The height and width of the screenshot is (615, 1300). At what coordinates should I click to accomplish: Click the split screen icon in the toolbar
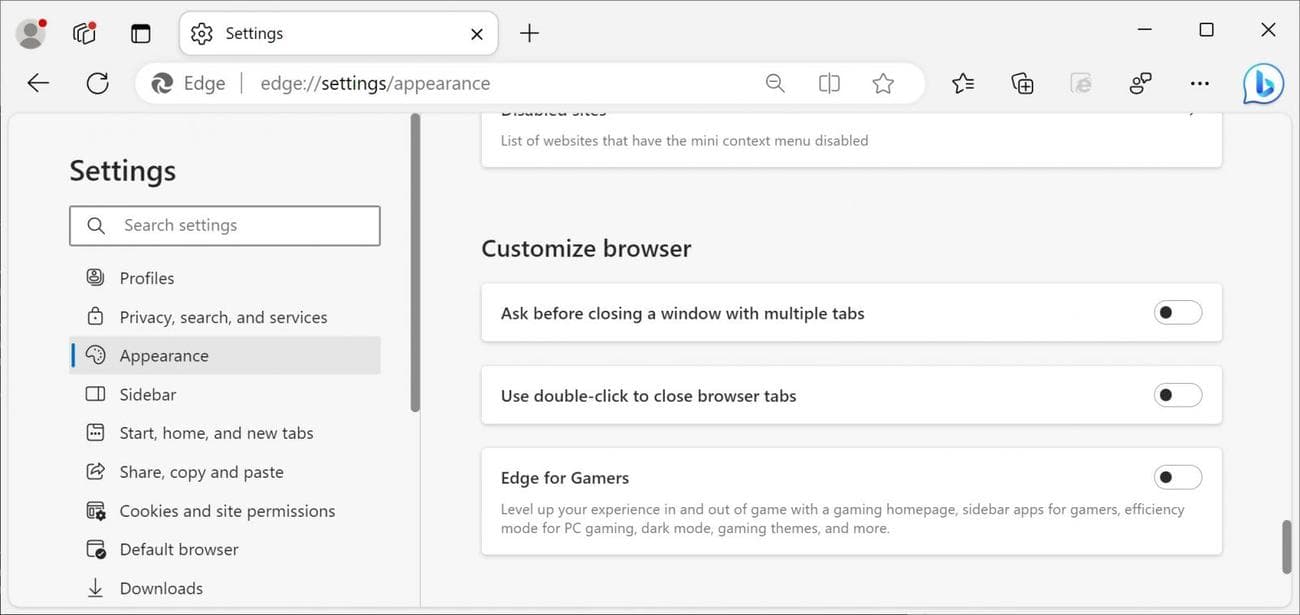pyautogui.click(x=829, y=83)
